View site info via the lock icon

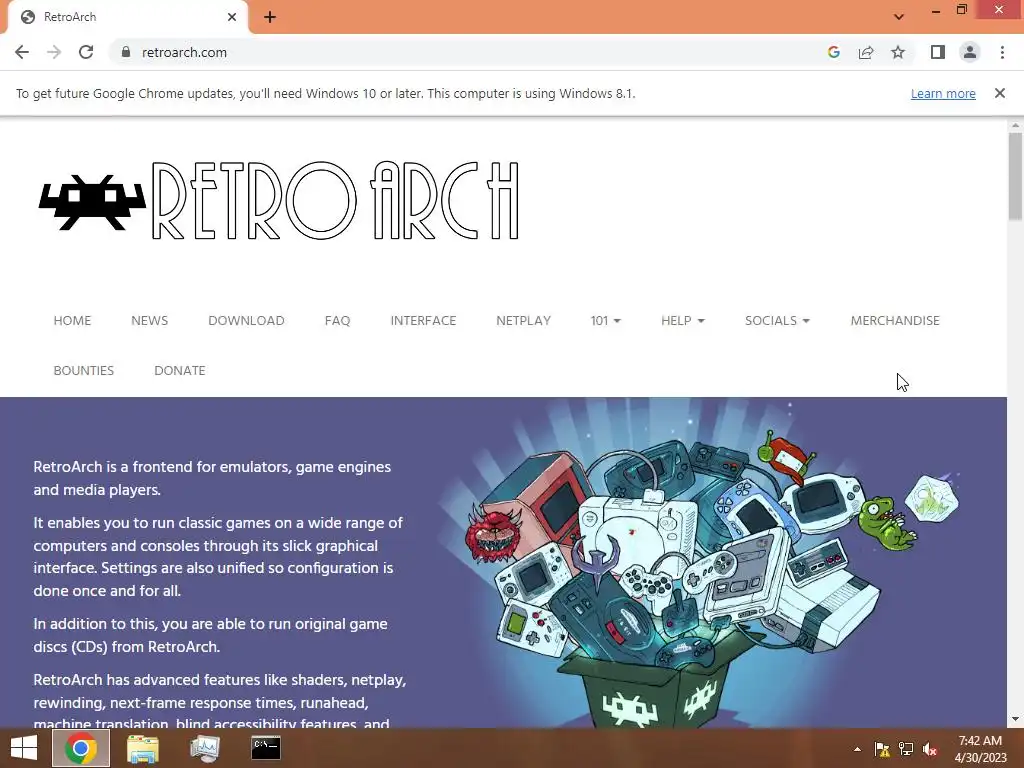126,52
